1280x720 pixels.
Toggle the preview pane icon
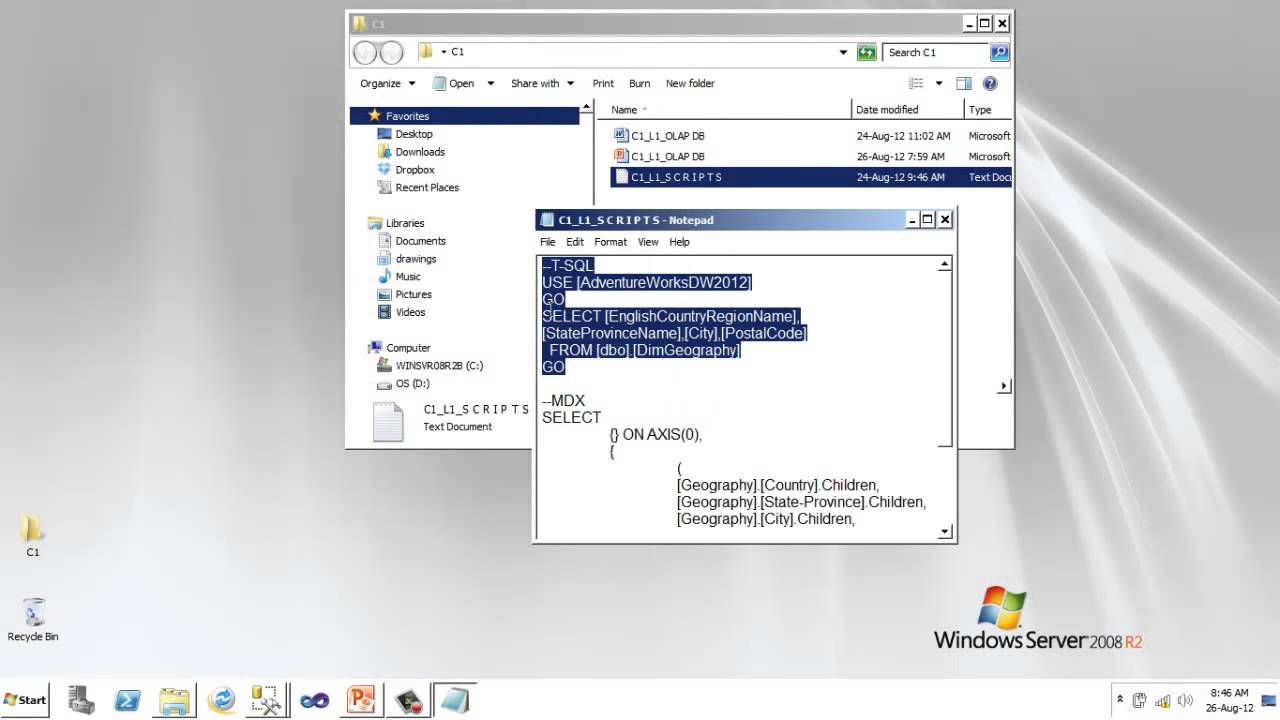[964, 84]
